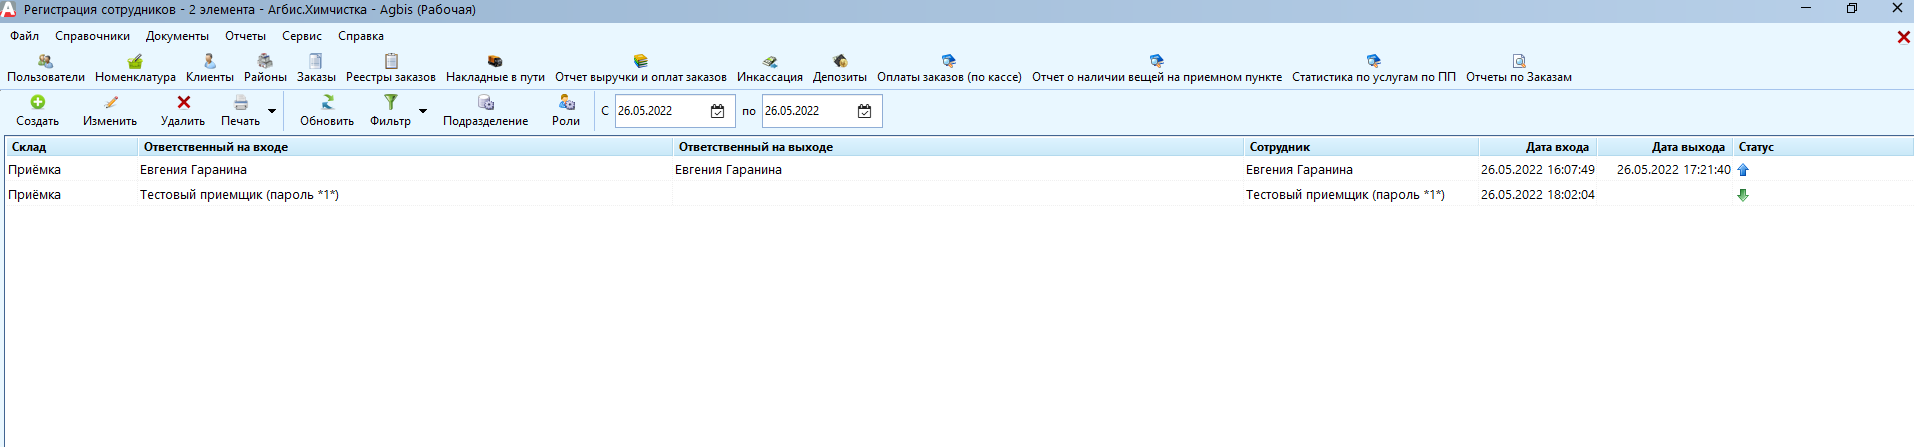1914x447 pixels.
Task: Sort by Ответственный на входе column header
Action: pos(405,147)
